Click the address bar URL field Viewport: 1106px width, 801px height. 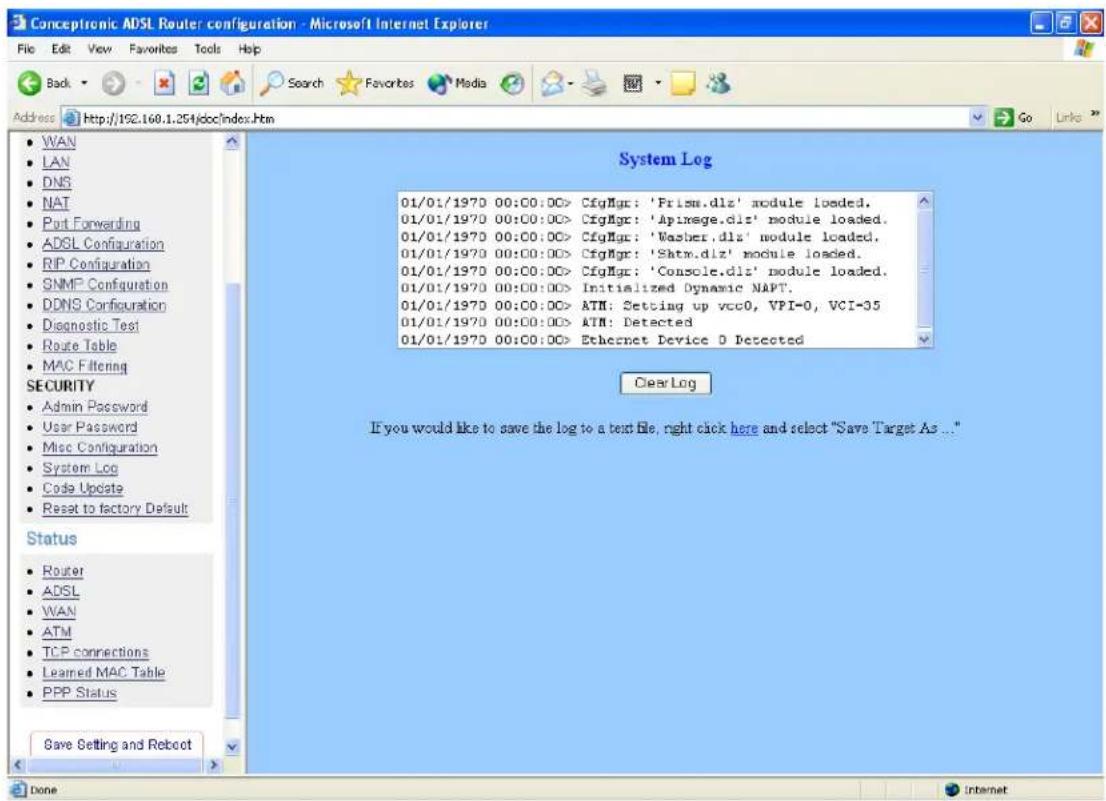point(522,118)
